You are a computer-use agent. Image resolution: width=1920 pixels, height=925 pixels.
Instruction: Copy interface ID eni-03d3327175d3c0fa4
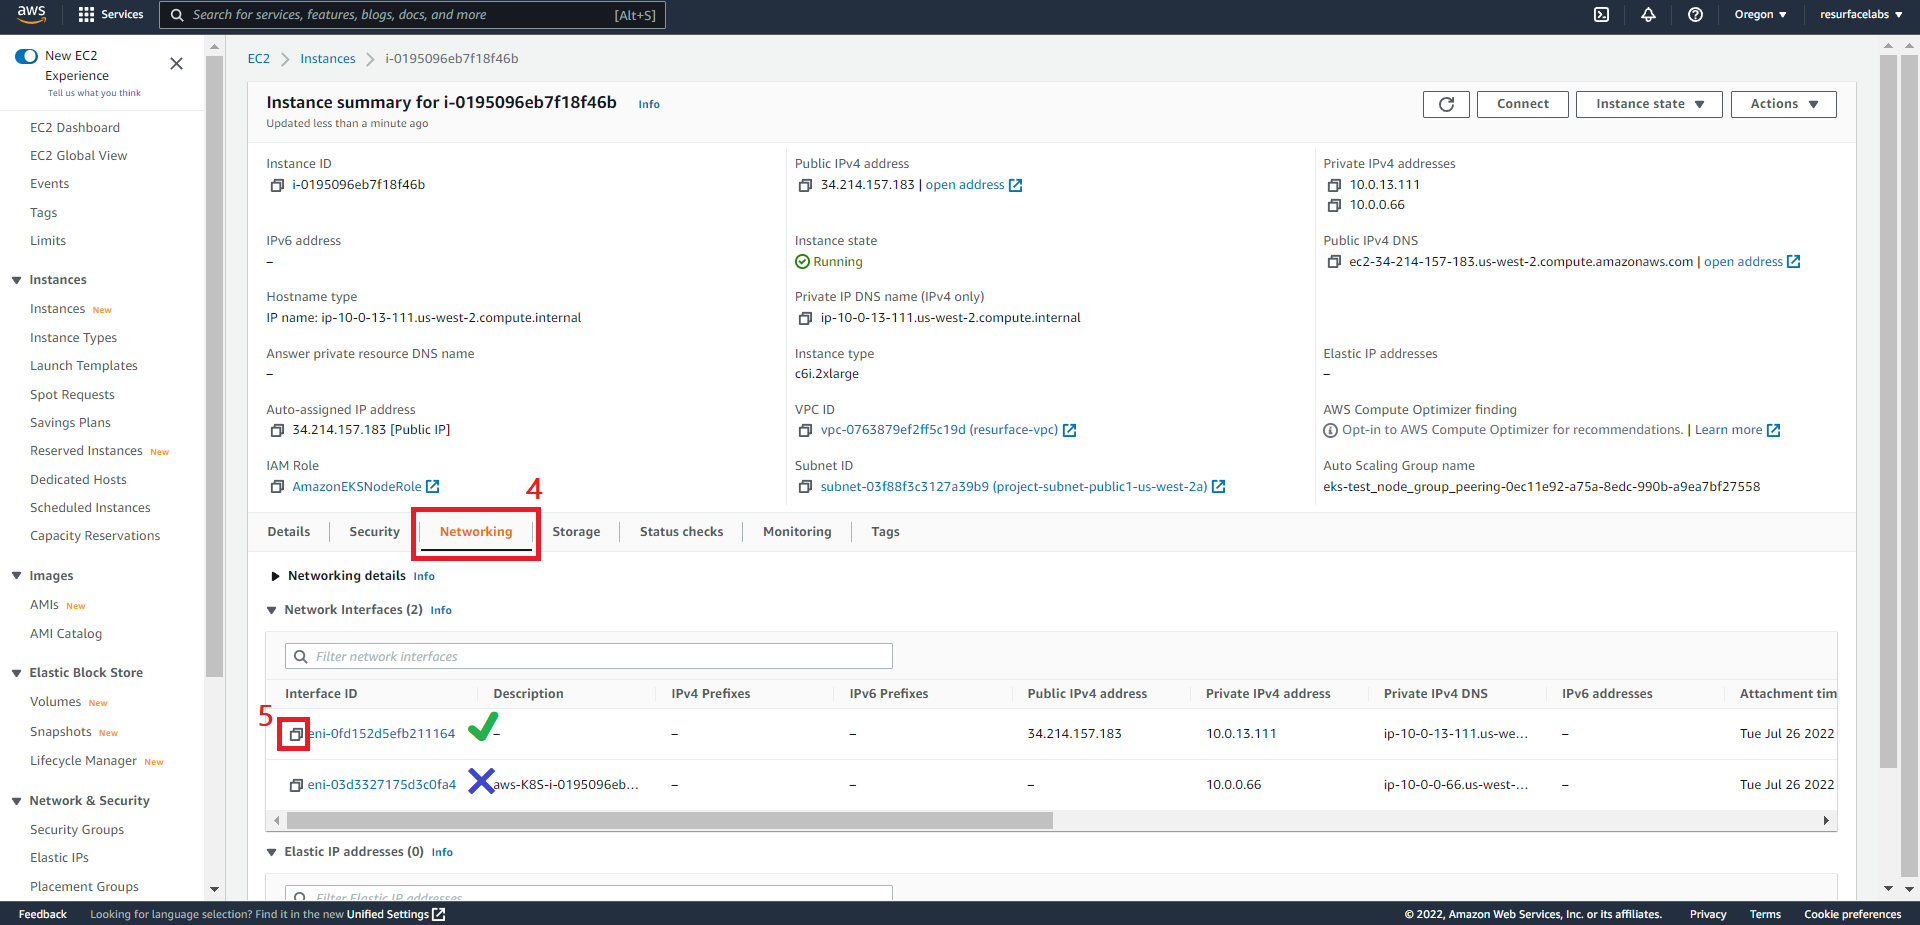click(x=296, y=785)
